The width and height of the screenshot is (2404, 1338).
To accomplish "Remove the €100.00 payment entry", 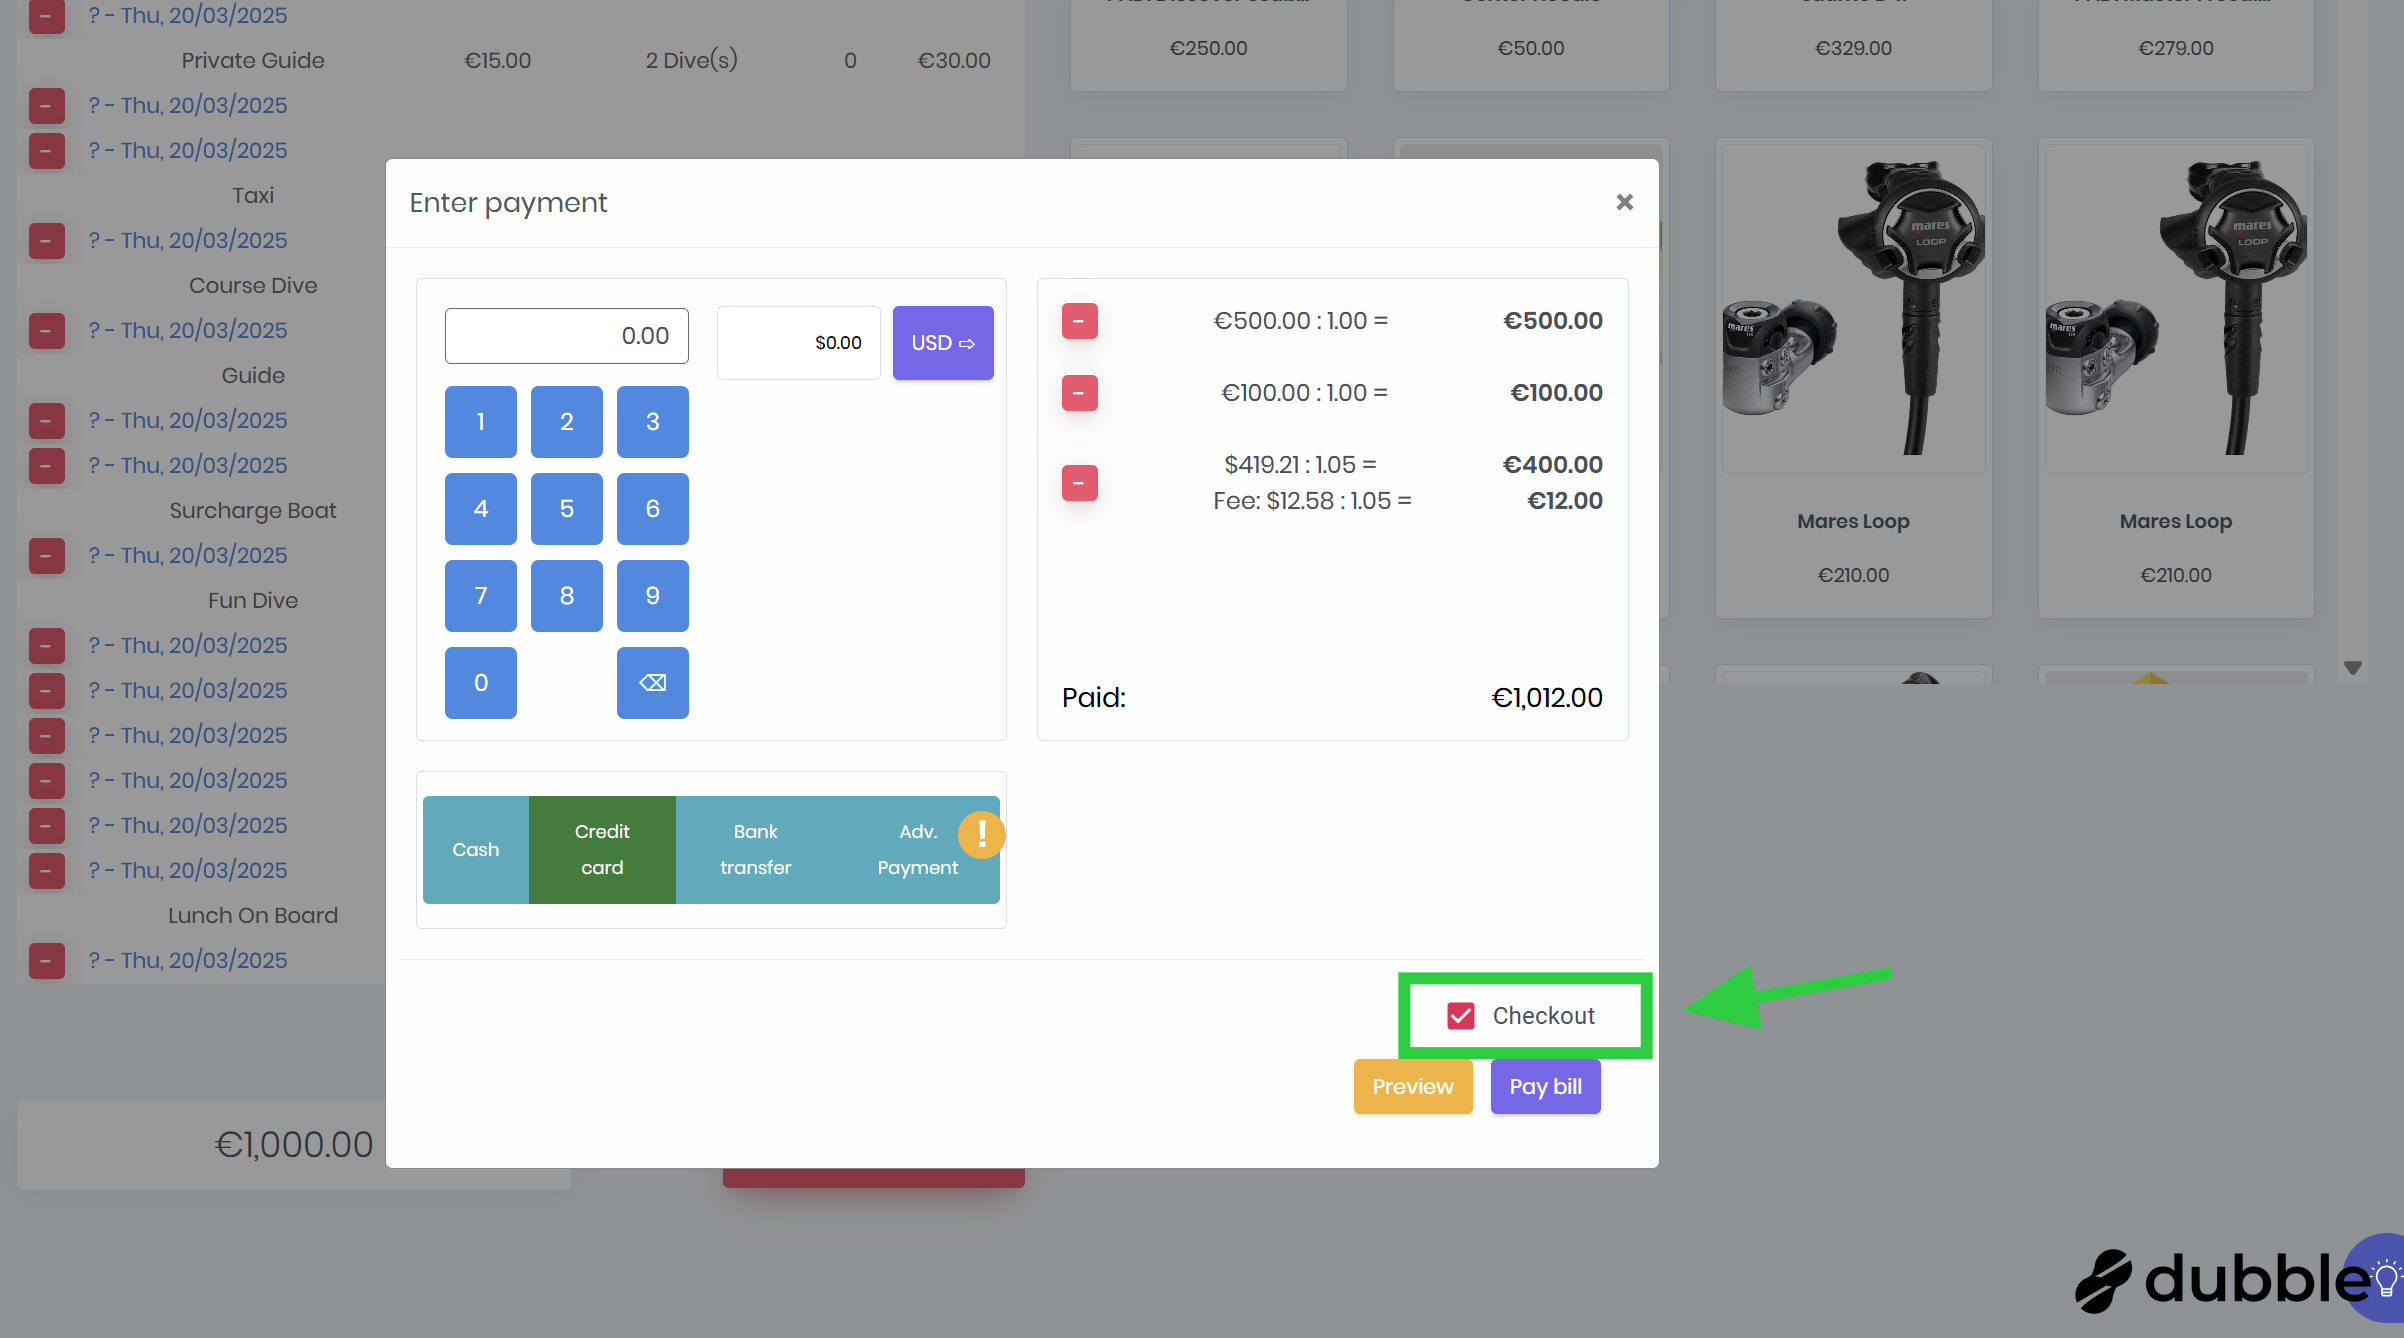I will pos(1079,393).
